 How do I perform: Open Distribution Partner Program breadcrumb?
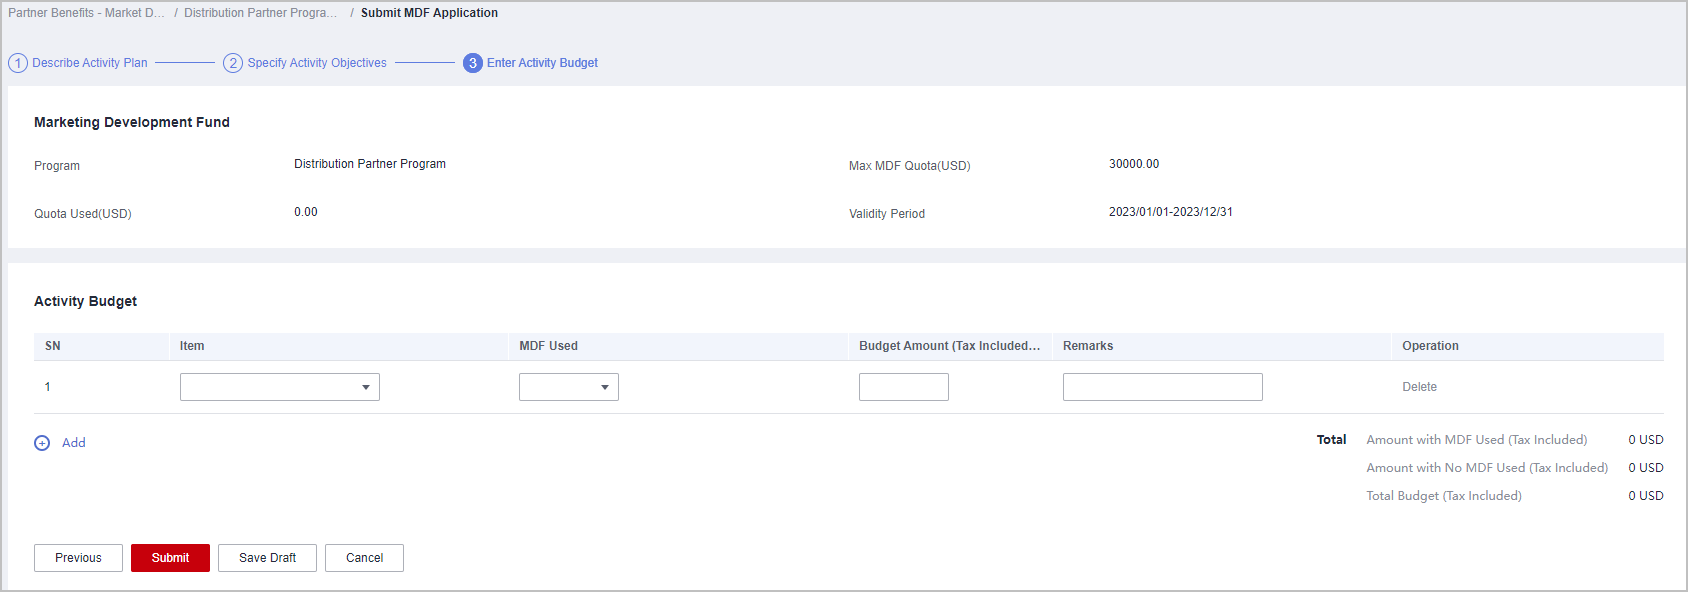click(260, 13)
